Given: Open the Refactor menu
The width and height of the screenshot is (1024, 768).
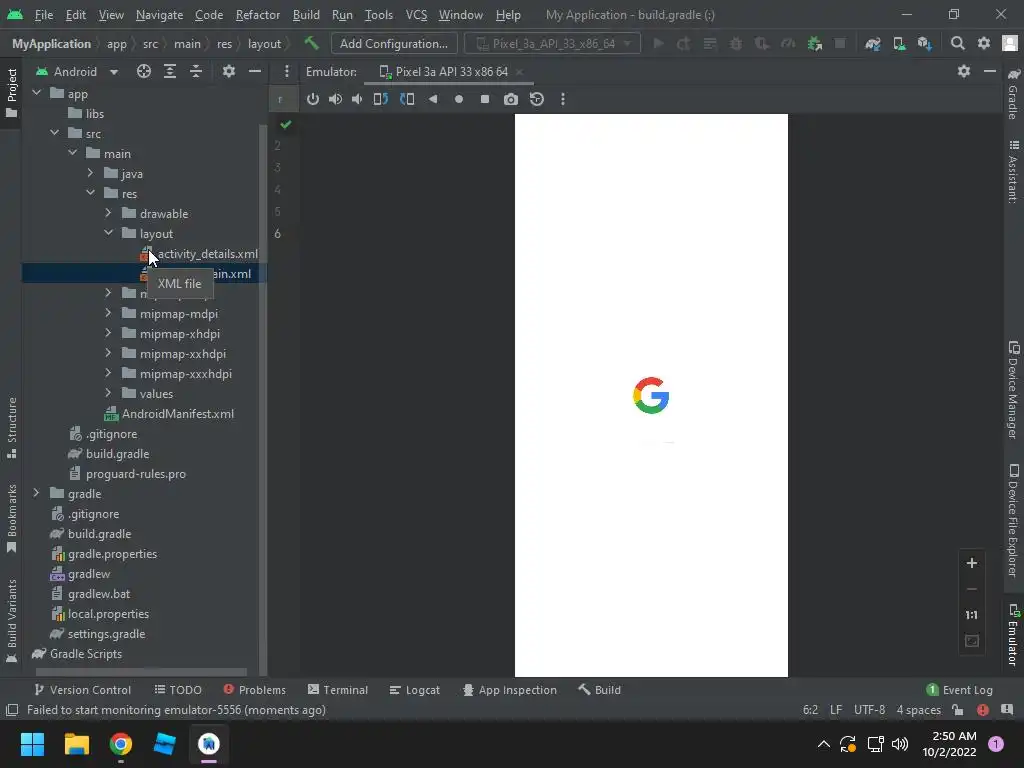Looking at the screenshot, I should (257, 14).
